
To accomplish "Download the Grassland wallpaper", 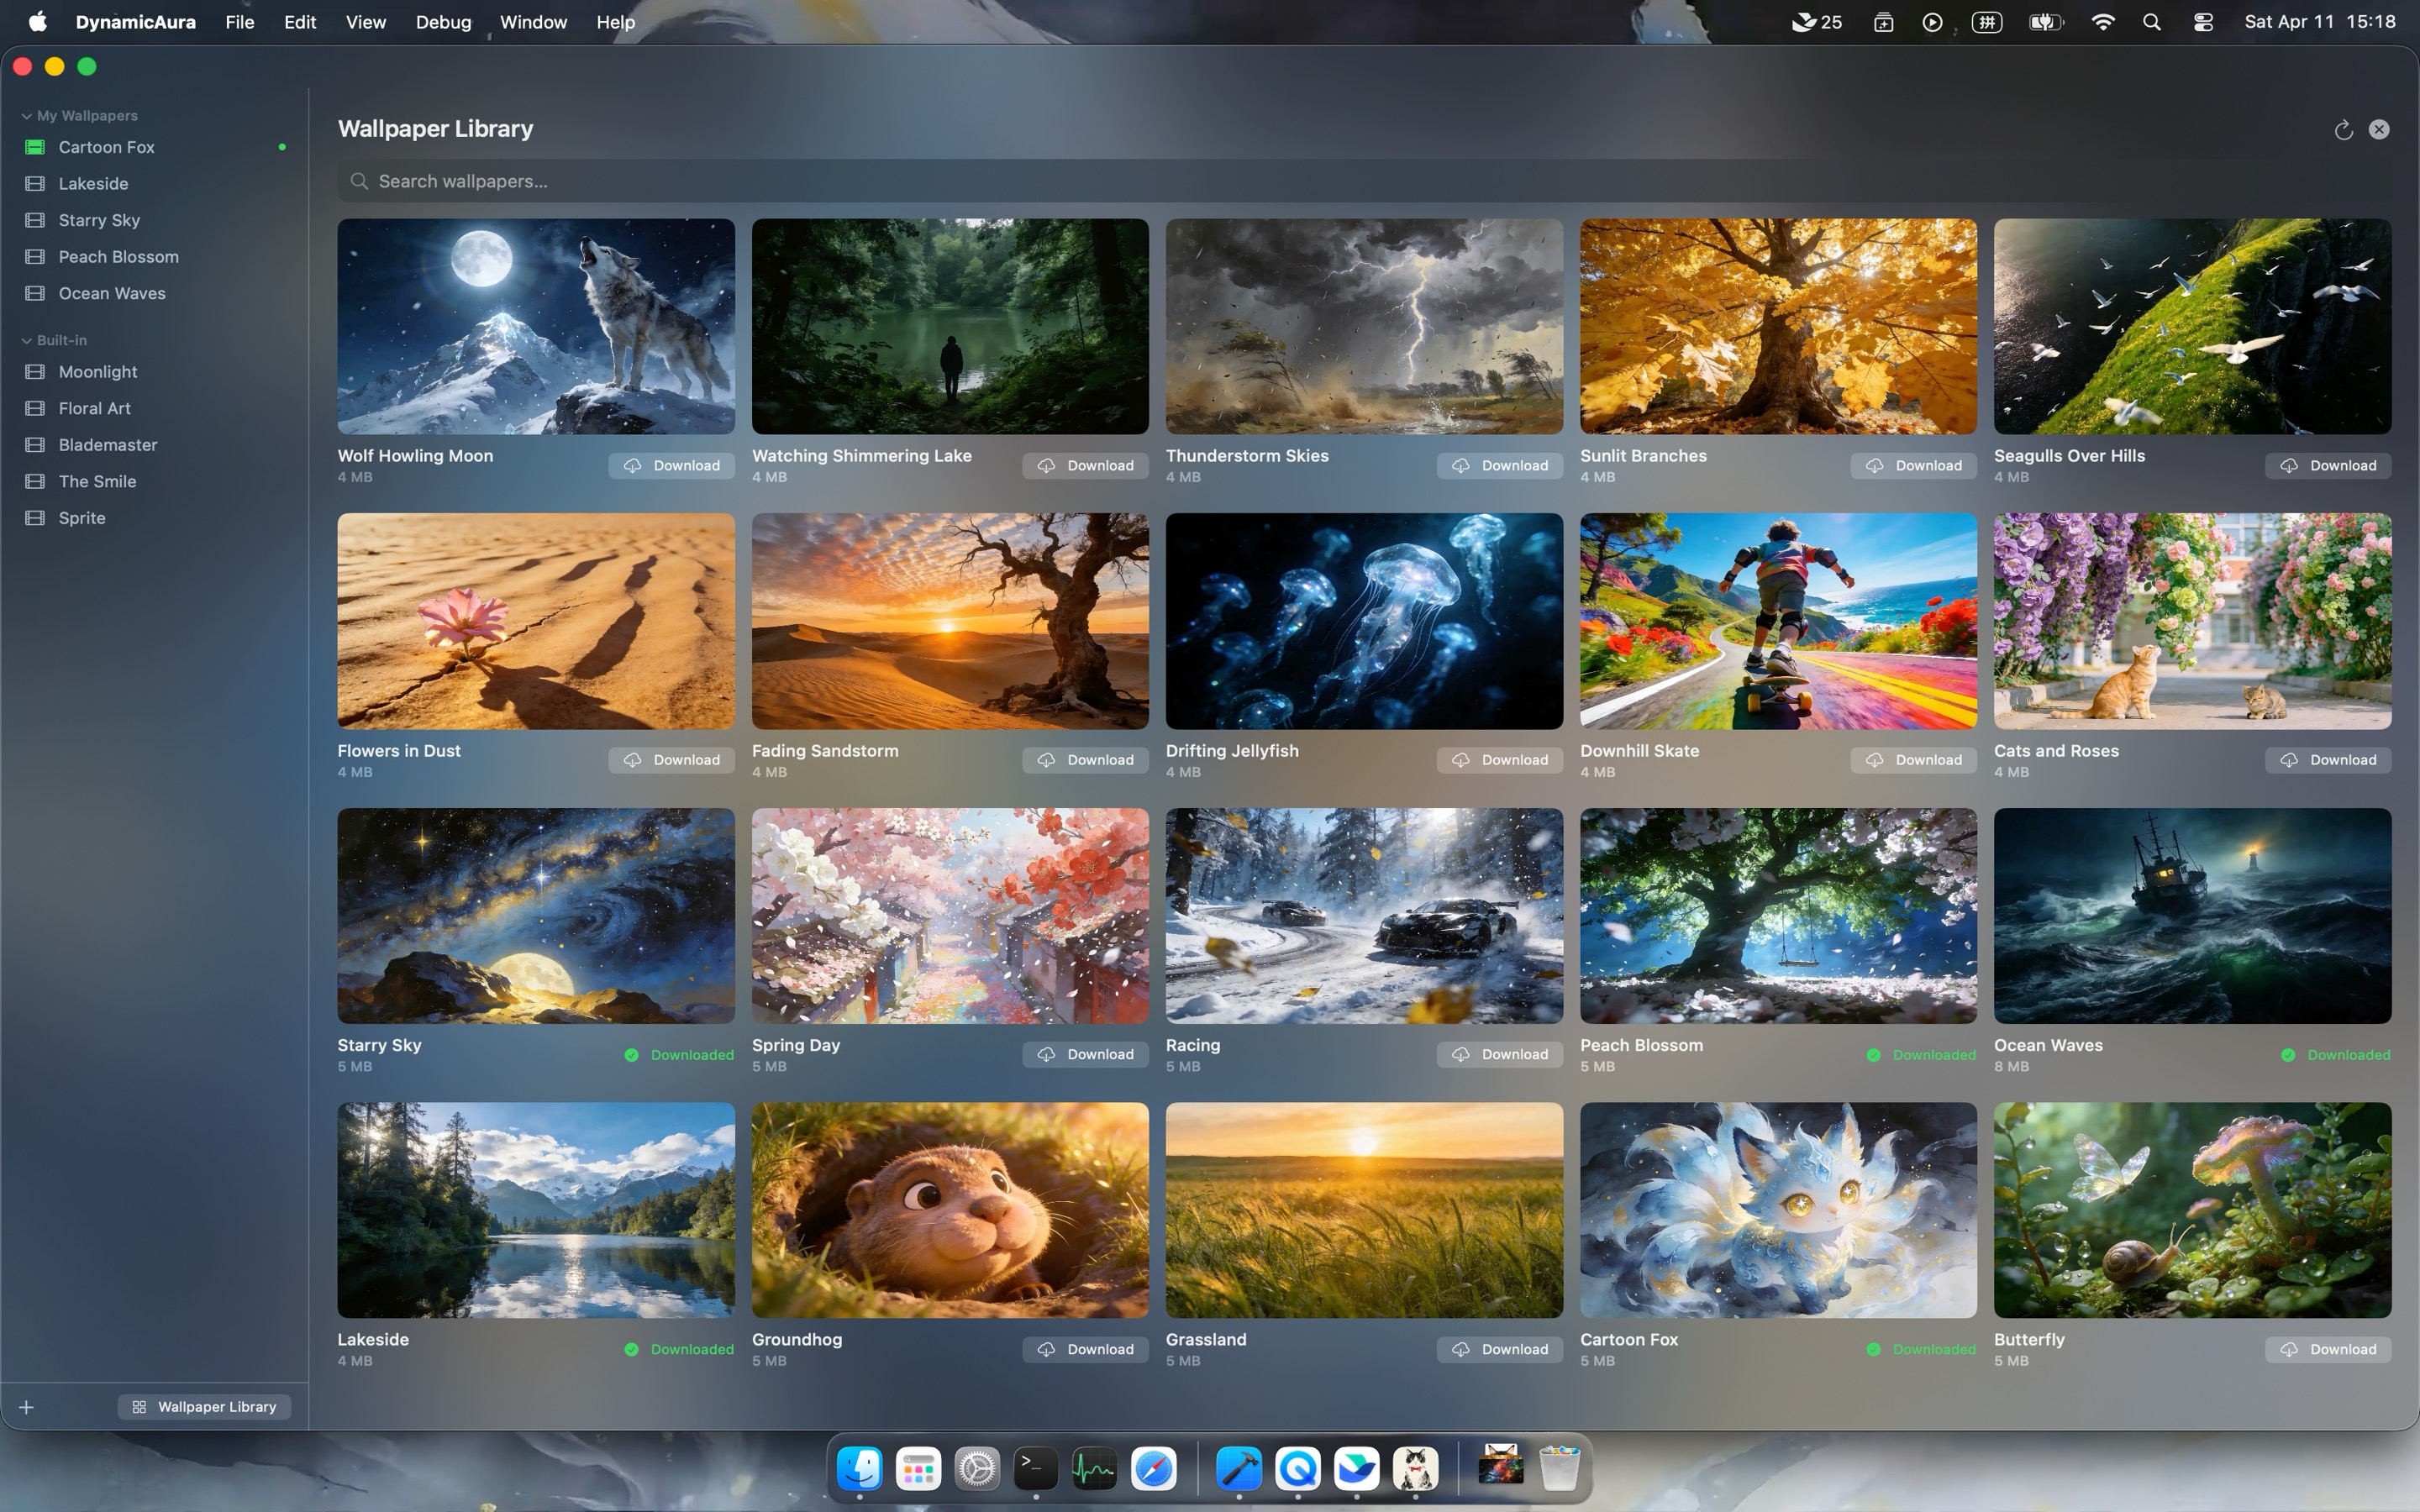I will pyautogui.click(x=1500, y=1349).
